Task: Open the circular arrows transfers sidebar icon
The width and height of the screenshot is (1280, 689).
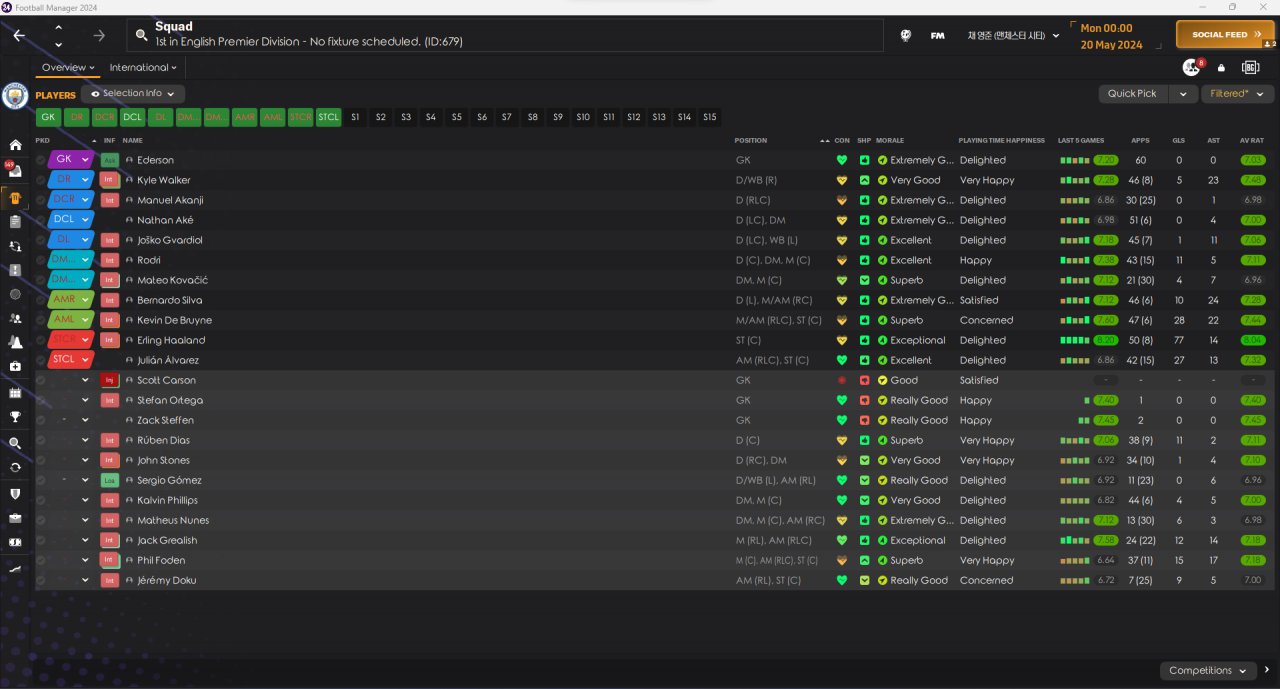Action: click(15, 467)
